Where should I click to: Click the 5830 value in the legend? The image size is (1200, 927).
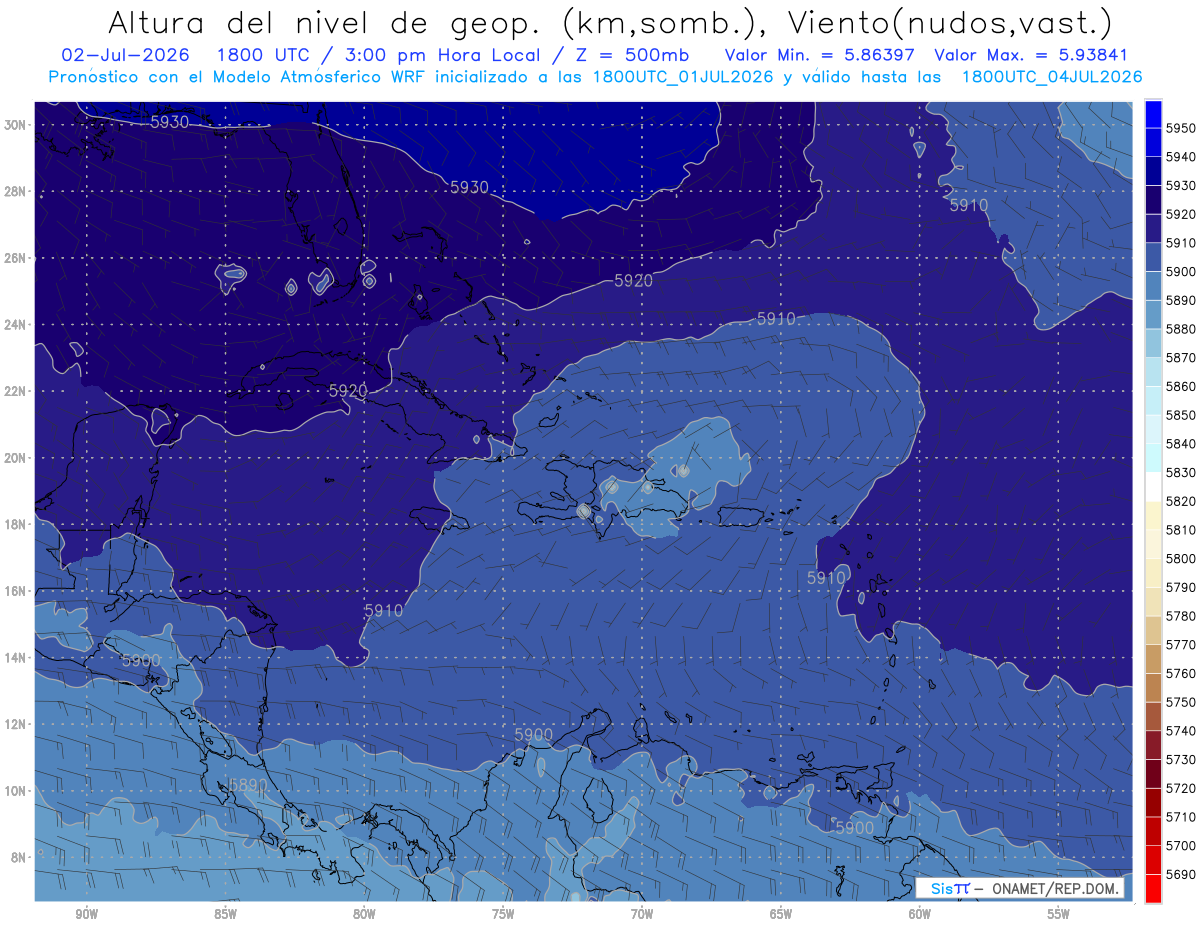[x=1180, y=472]
